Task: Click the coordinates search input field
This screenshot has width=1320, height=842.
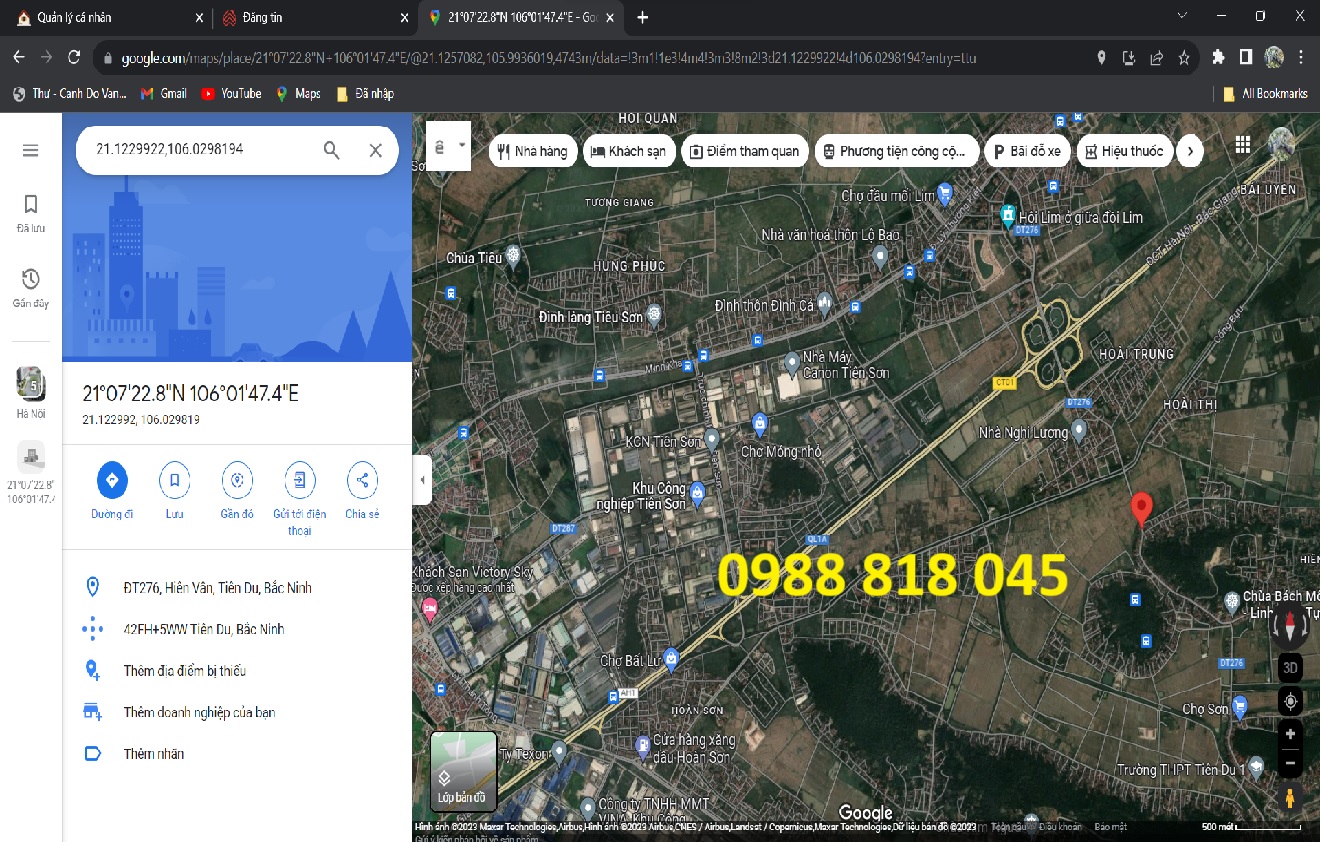Action: point(200,150)
